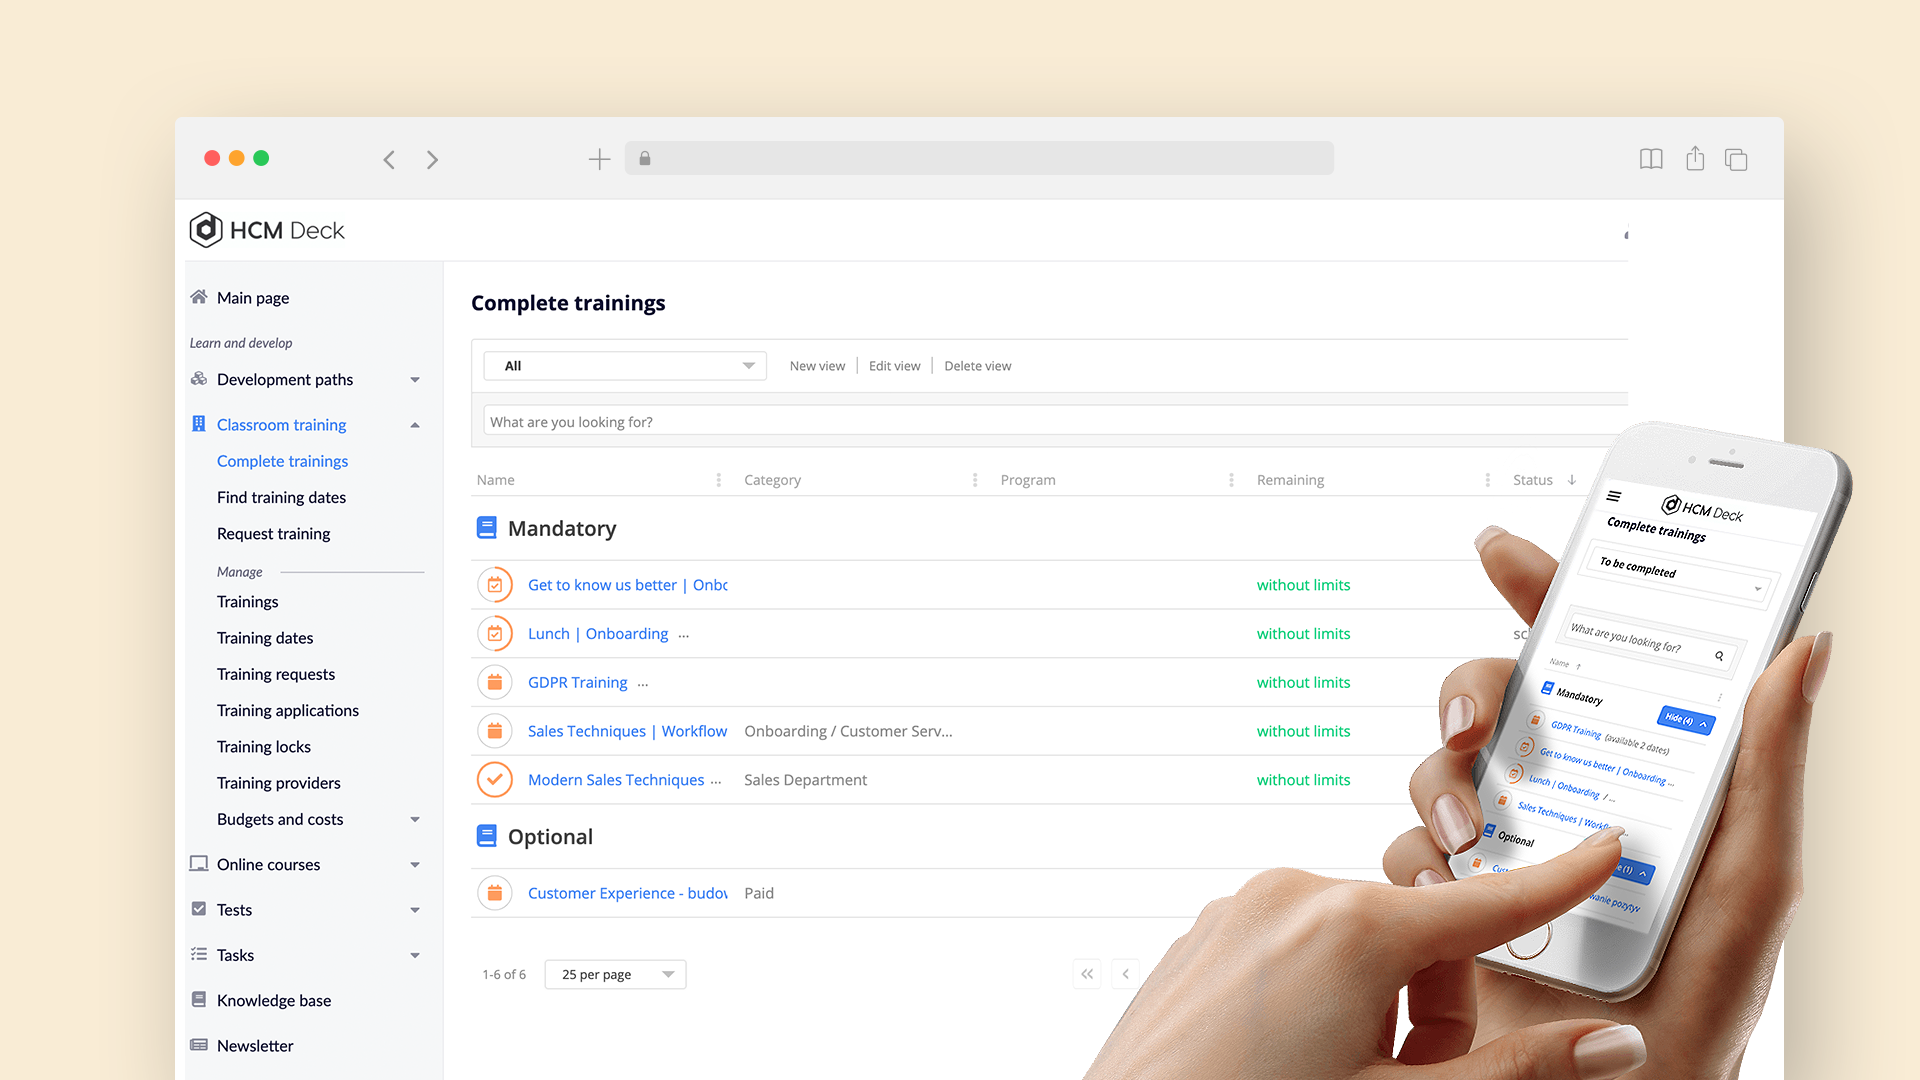Click the Newsletter icon in sidebar
Image resolution: width=1920 pixels, height=1080 pixels.
[x=199, y=1045]
